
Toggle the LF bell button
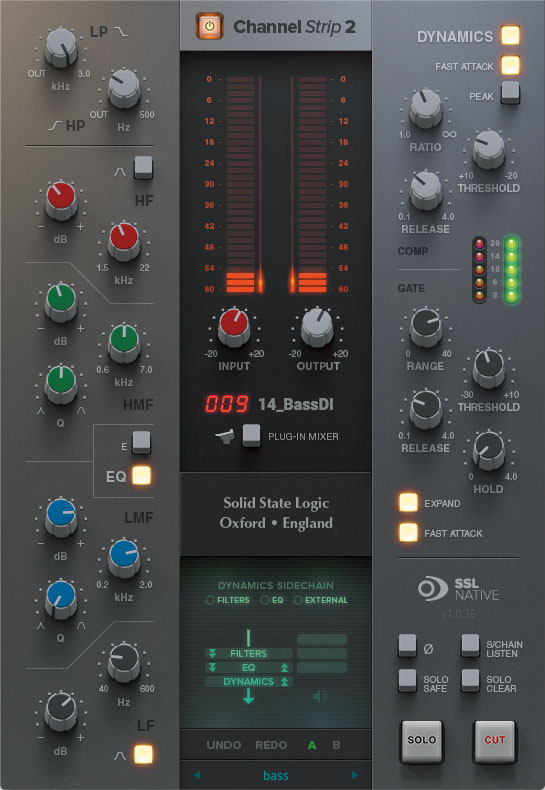143,754
